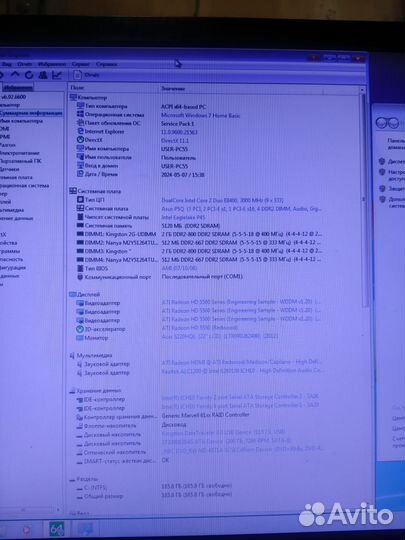Click the Windows icon of Операционная система row
Screen dimensions: 405x540
point(80,114)
